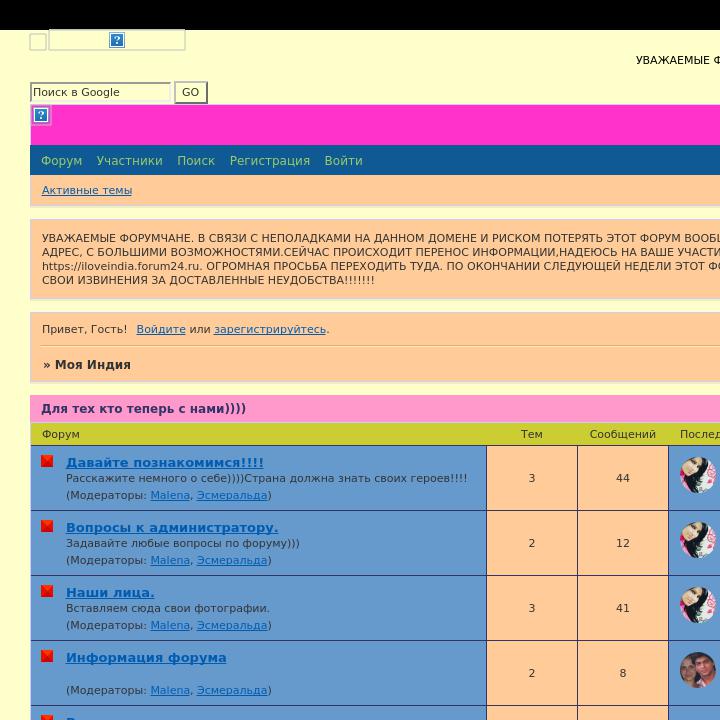Open the Участники menu item

[129, 161]
